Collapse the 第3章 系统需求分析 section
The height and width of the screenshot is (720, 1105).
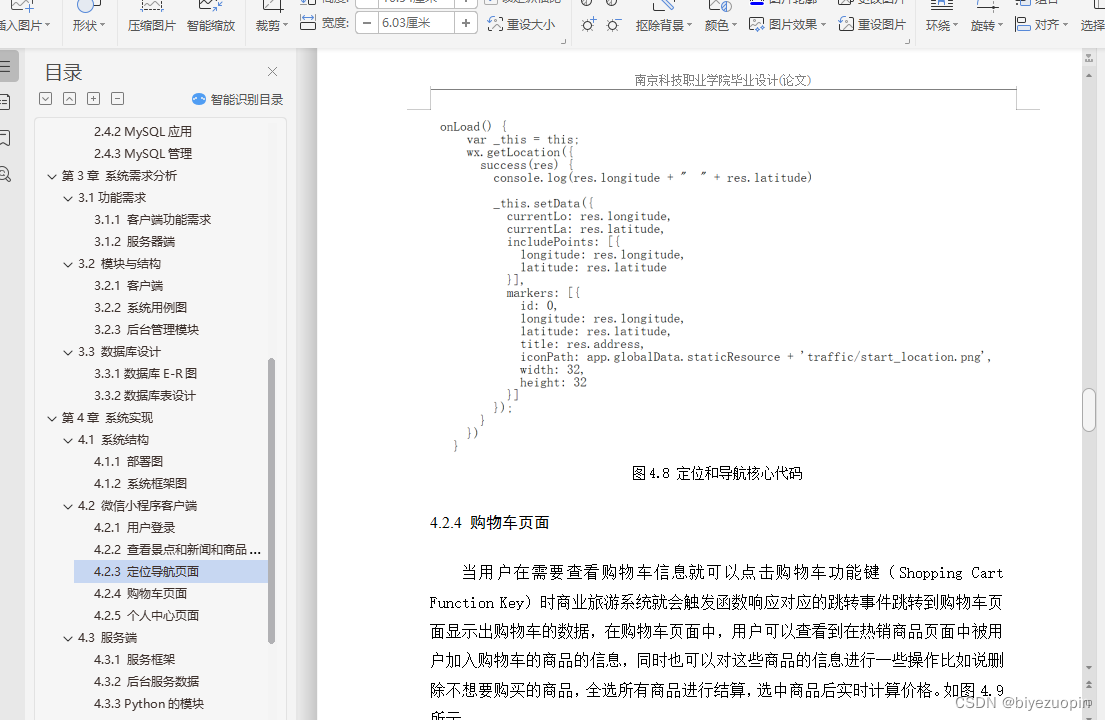click(52, 174)
